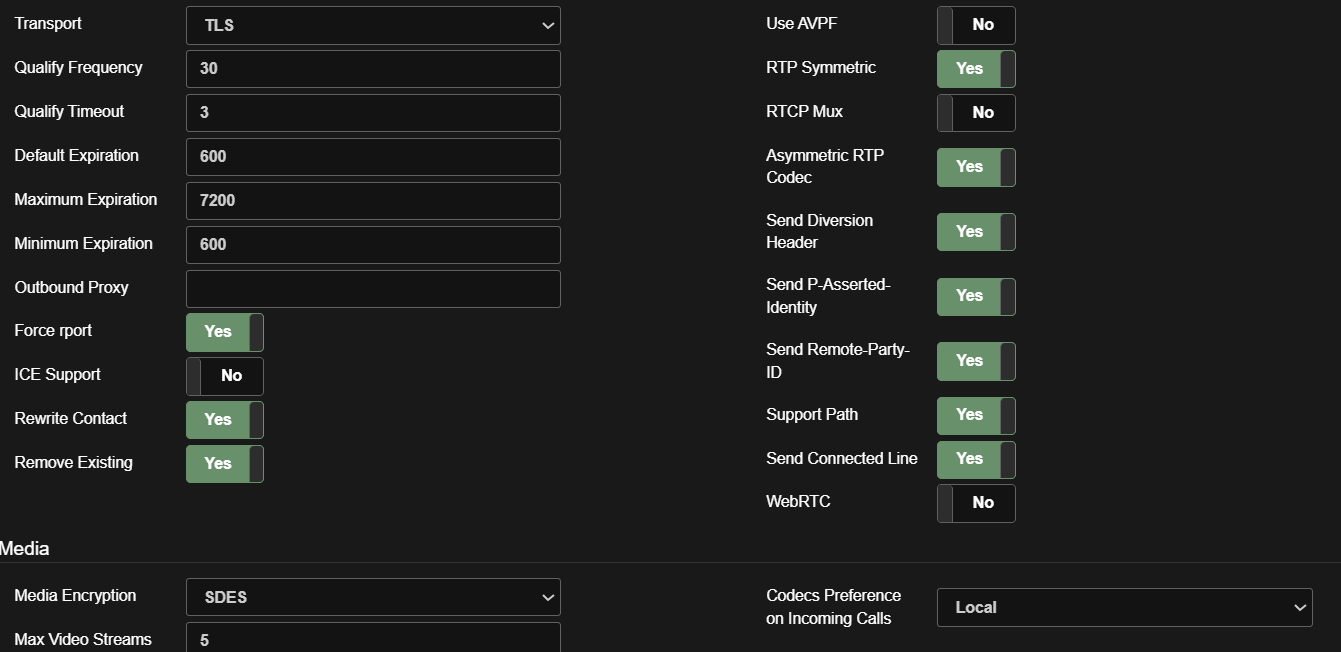Screen dimensions: 1341x652
Task: Select the Maximum Expiration input
Action: (x=372, y=201)
